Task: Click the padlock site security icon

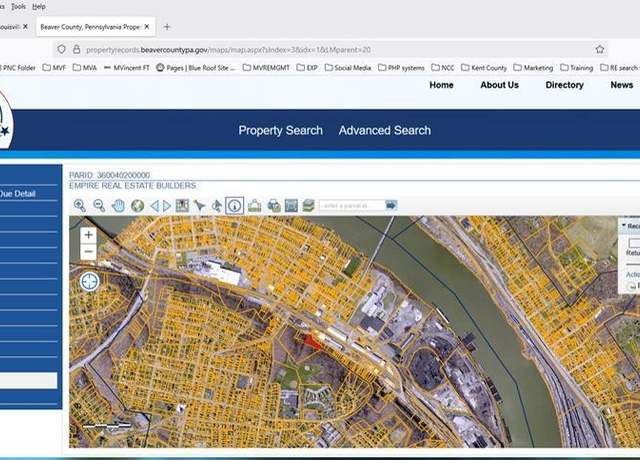Action: point(76,49)
